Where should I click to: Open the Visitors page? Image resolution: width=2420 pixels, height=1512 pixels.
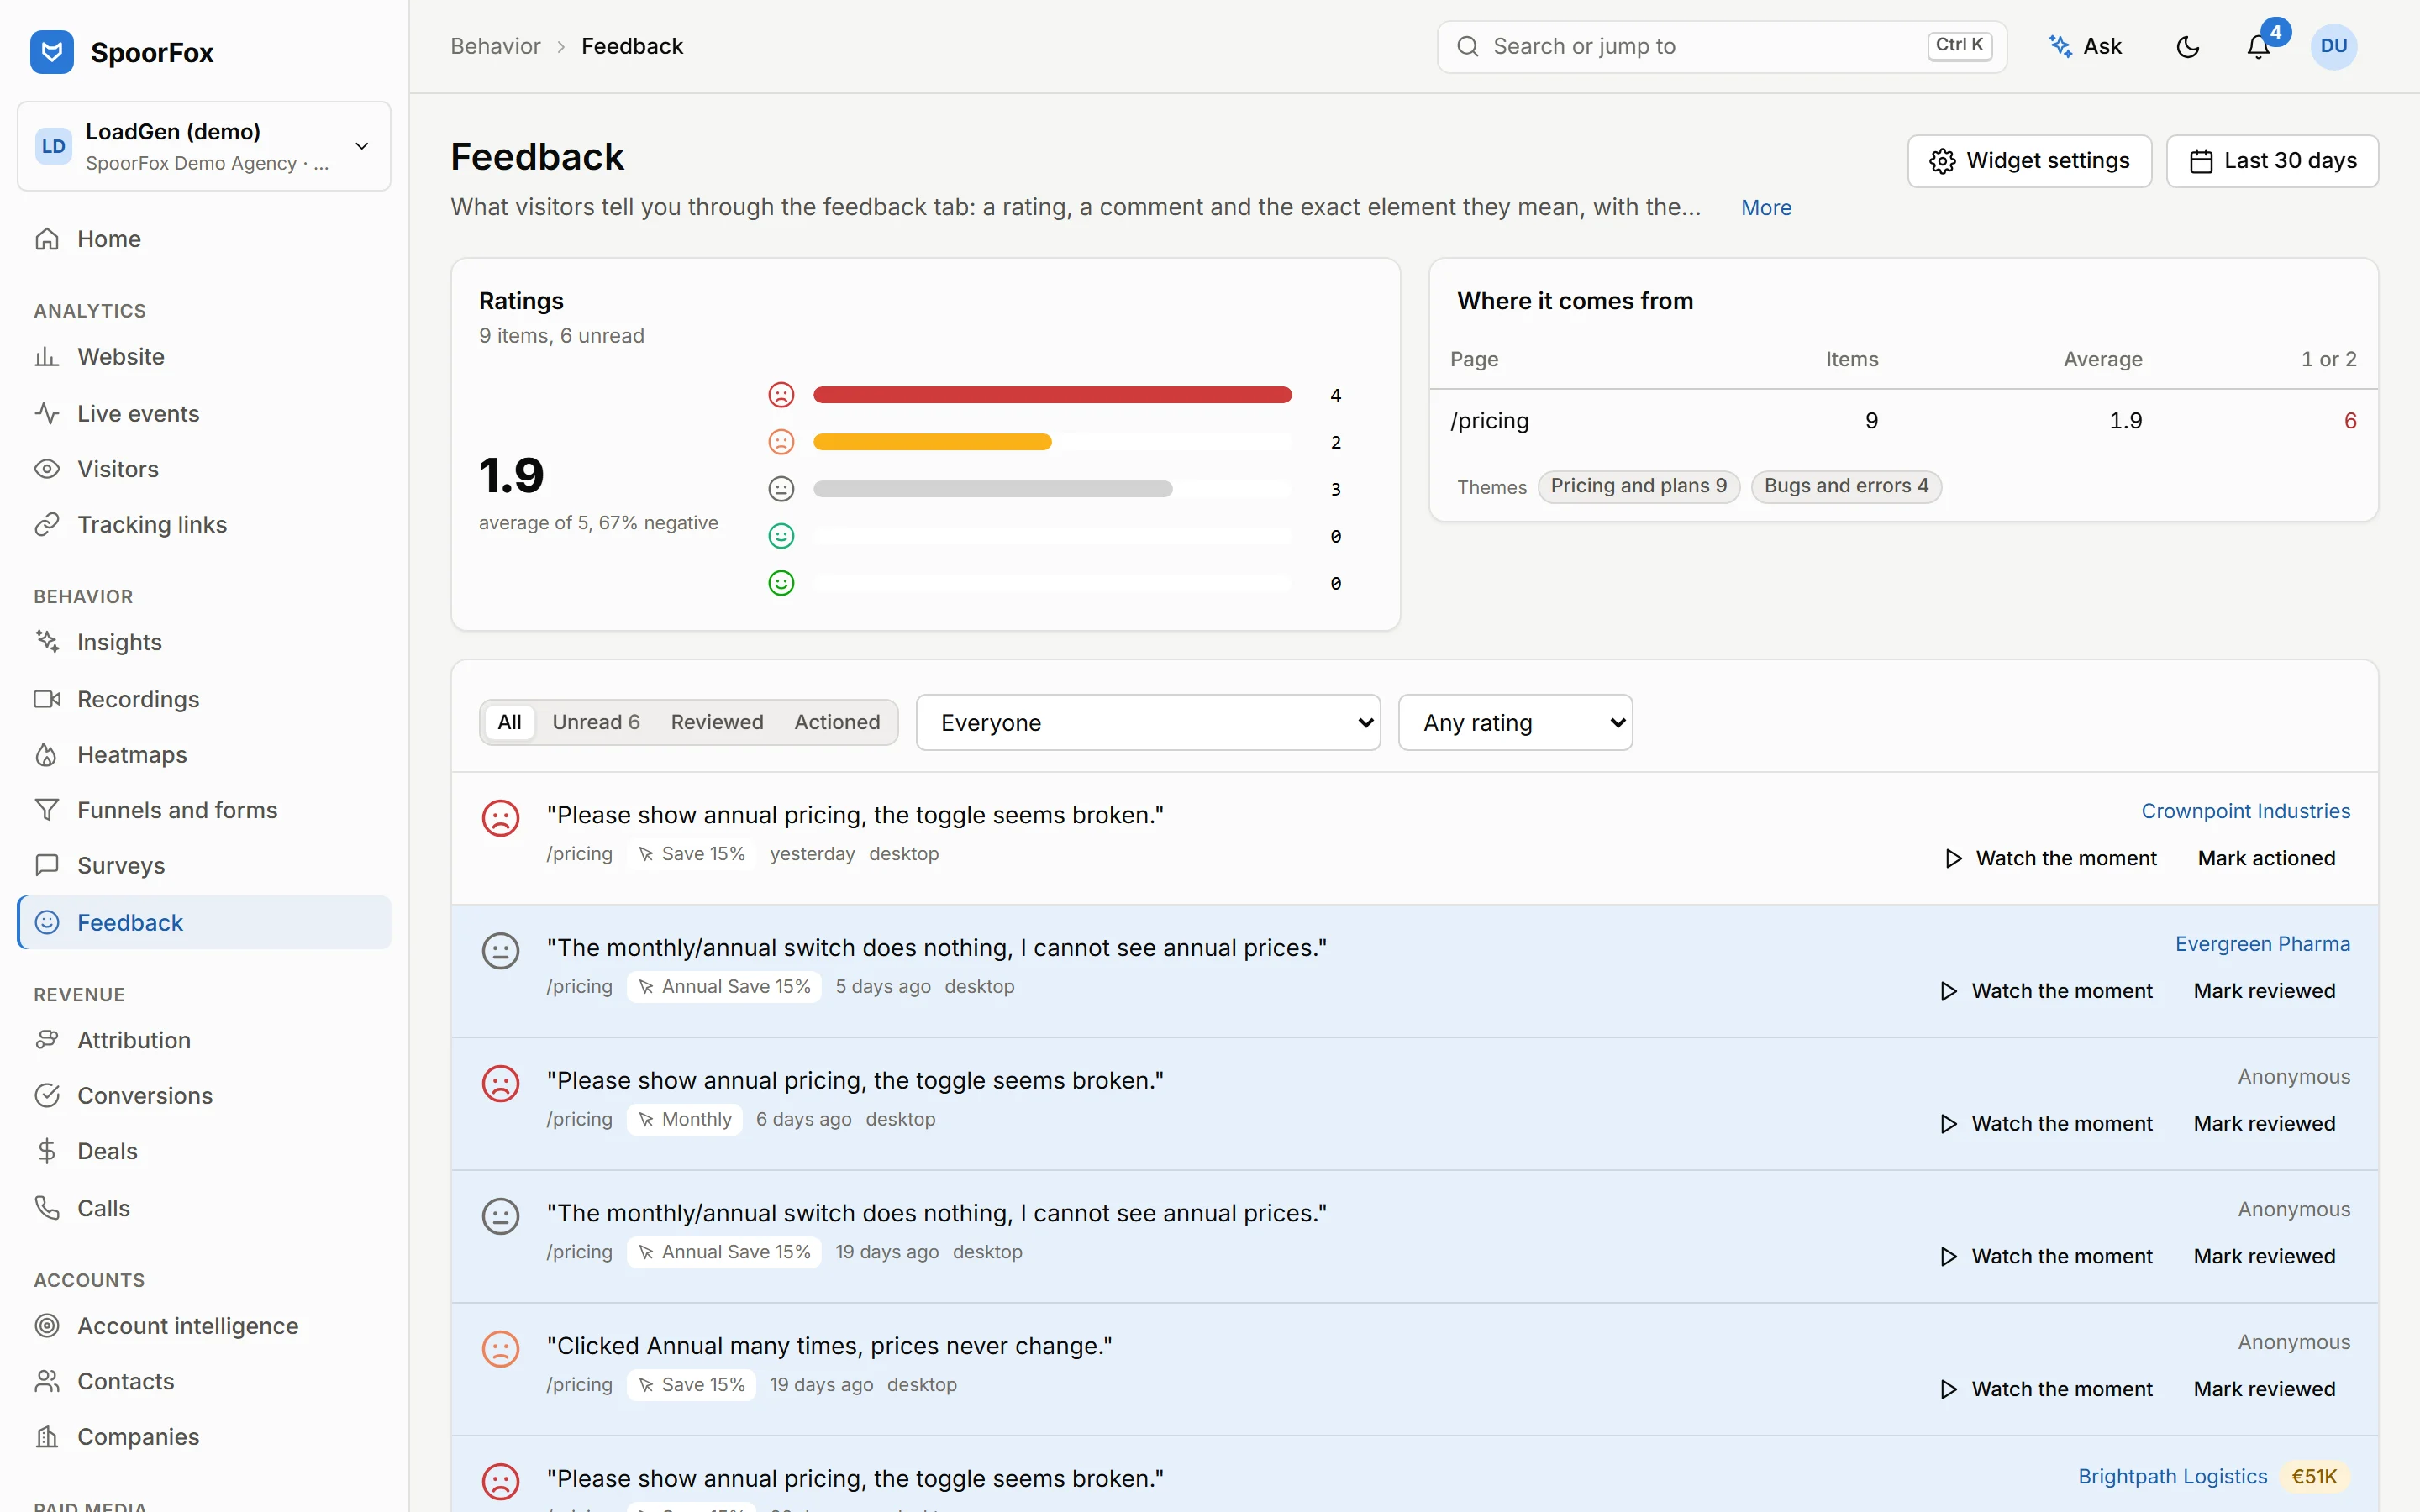(x=204, y=469)
